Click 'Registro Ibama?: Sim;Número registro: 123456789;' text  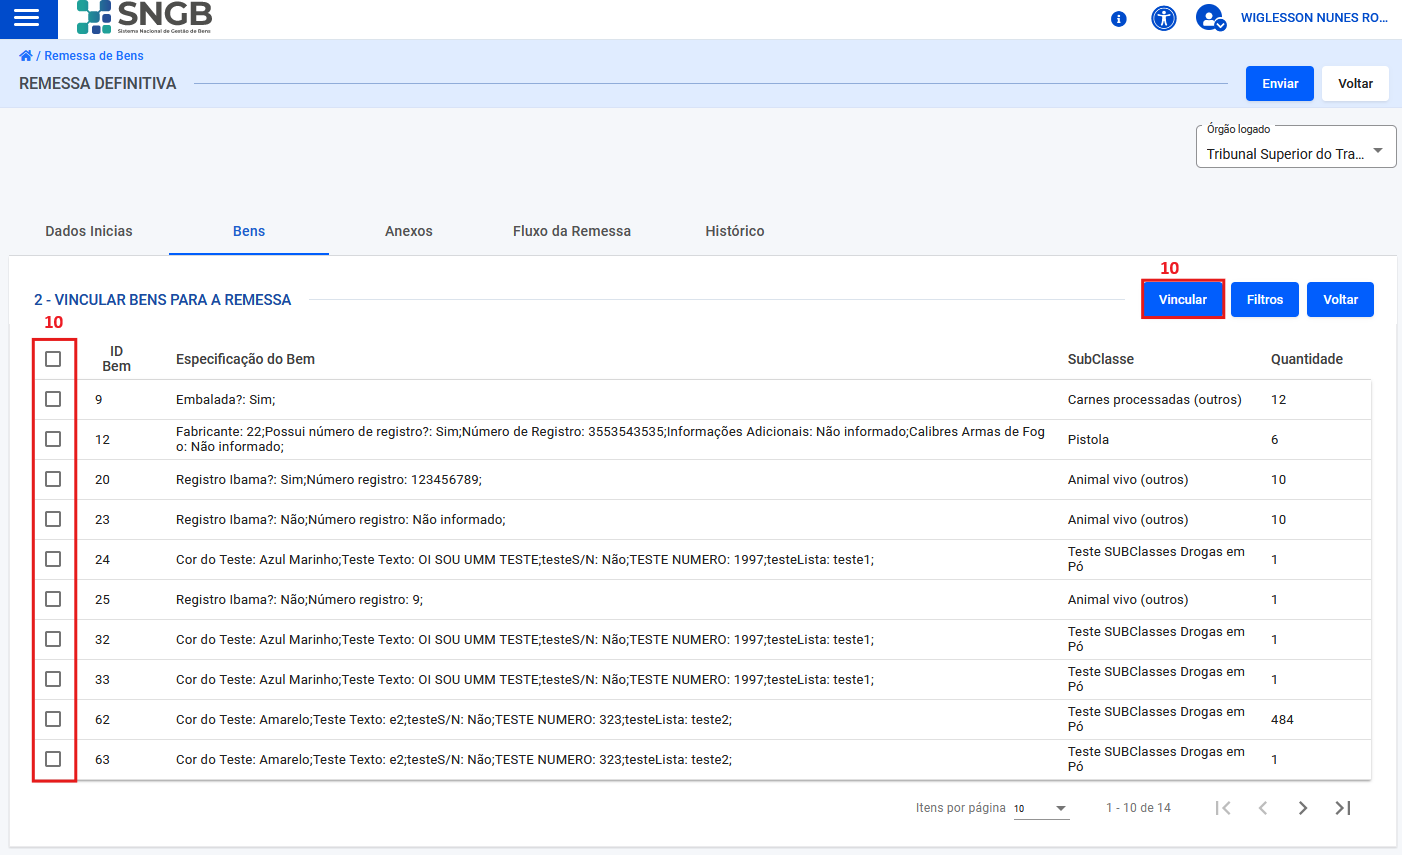(x=329, y=479)
